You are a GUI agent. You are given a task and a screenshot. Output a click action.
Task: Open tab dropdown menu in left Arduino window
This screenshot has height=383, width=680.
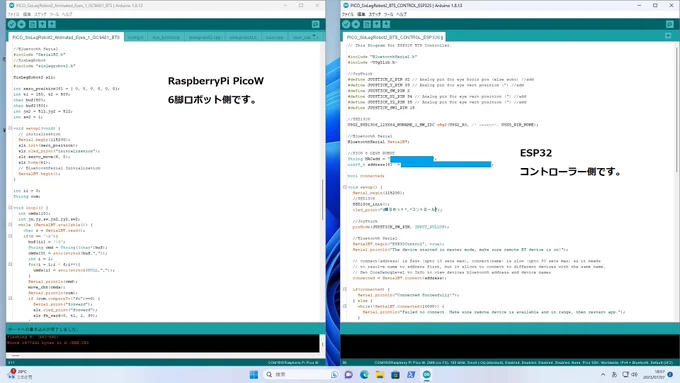(x=314, y=36)
